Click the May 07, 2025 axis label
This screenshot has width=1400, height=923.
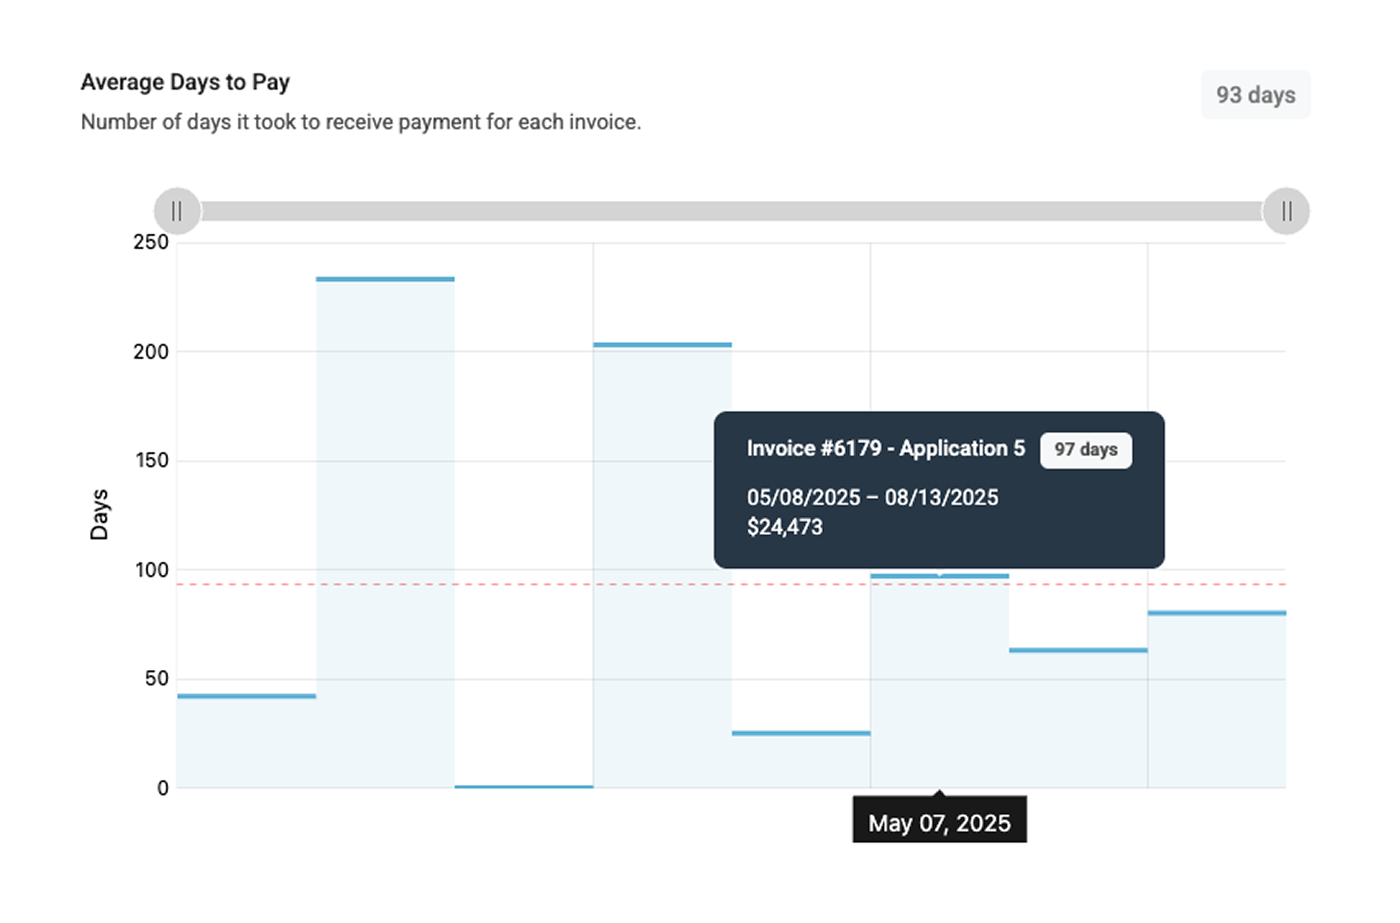[939, 823]
